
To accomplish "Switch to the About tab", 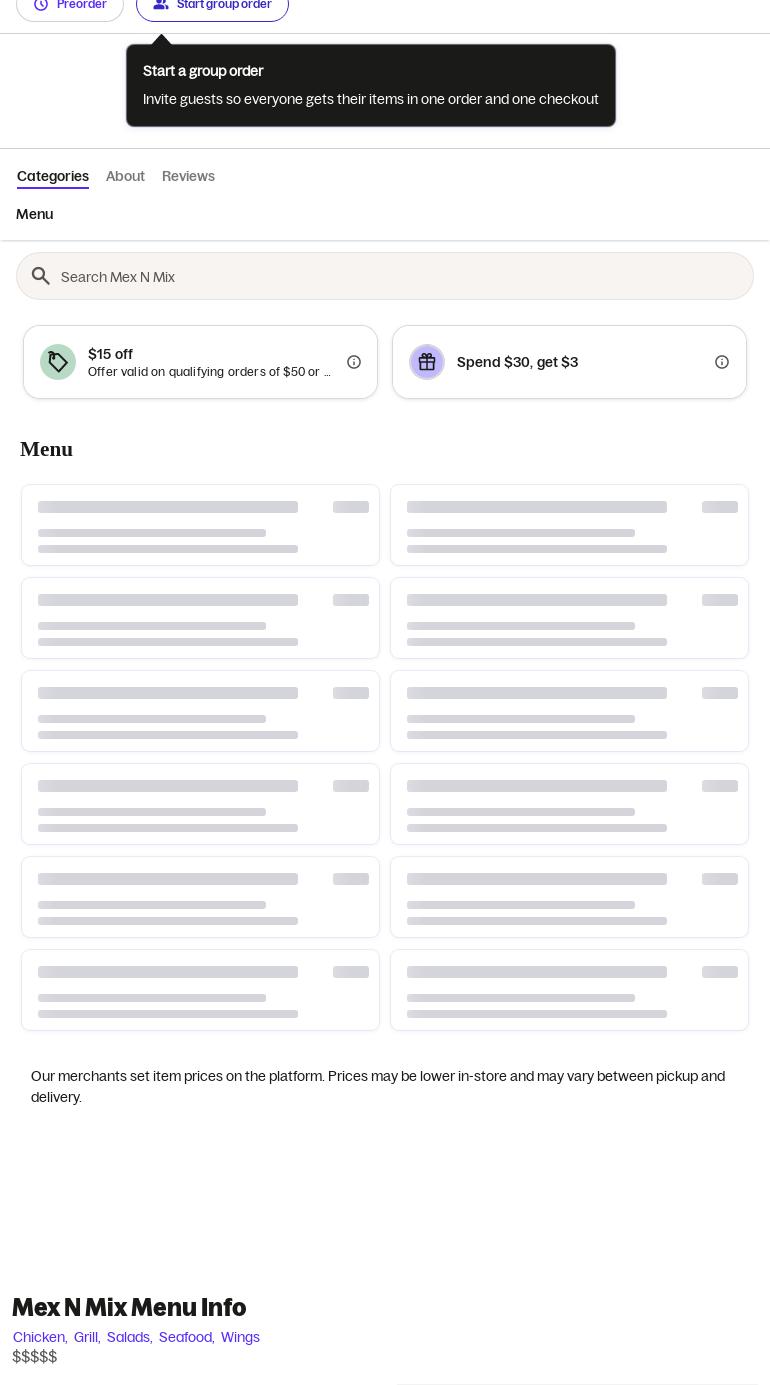I will click(125, 176).
